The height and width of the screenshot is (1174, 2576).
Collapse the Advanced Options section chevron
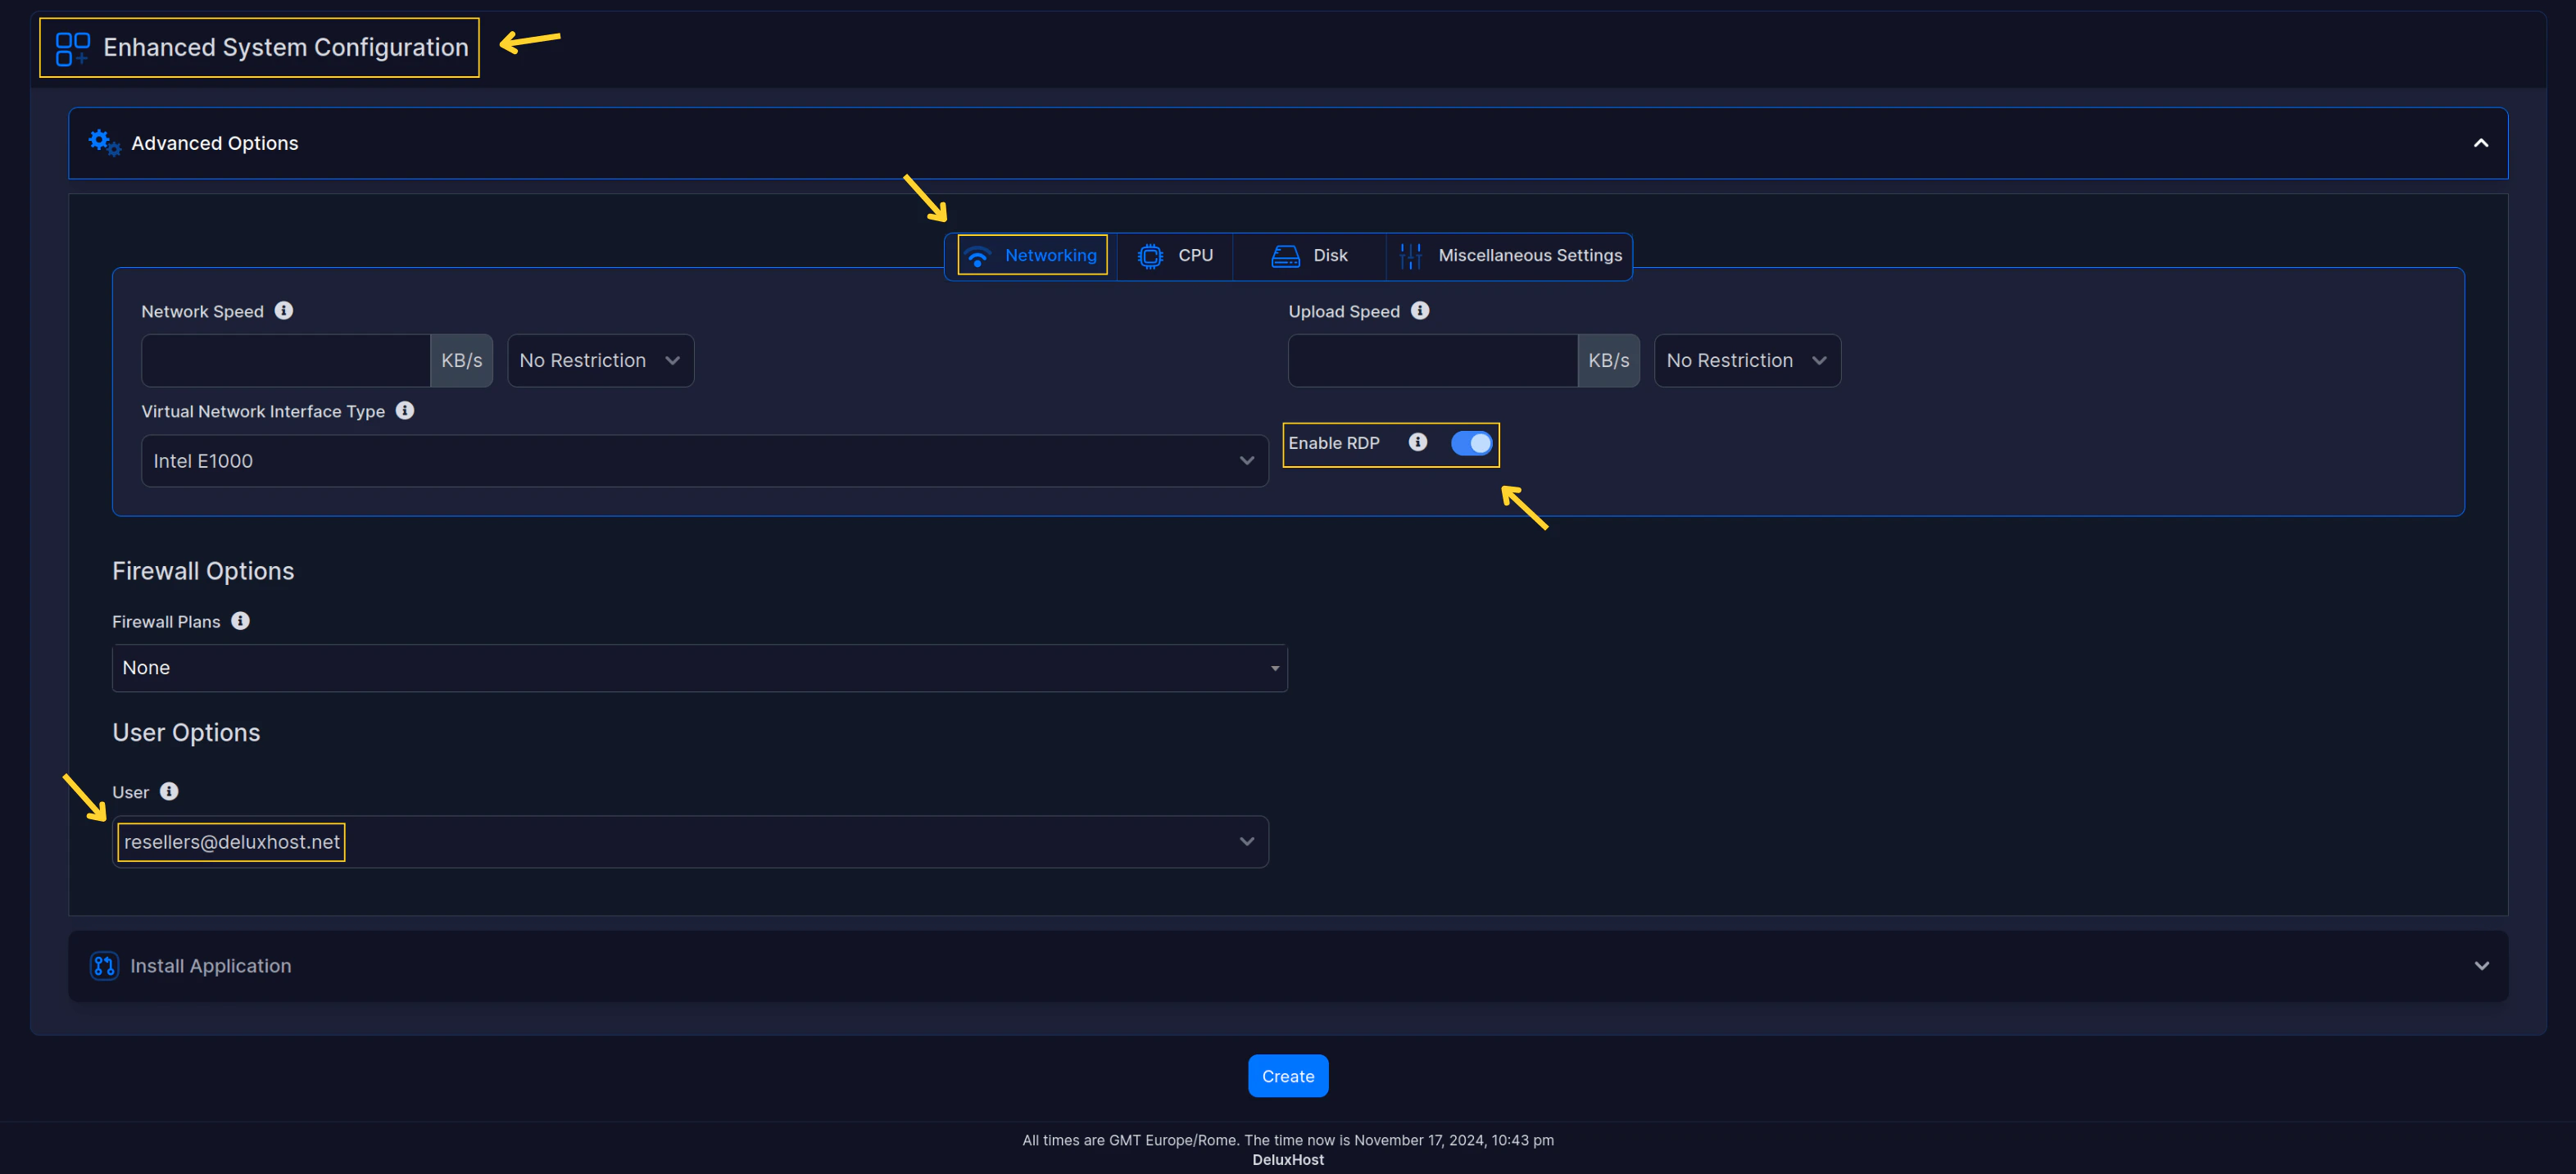tap(2481, 143)
